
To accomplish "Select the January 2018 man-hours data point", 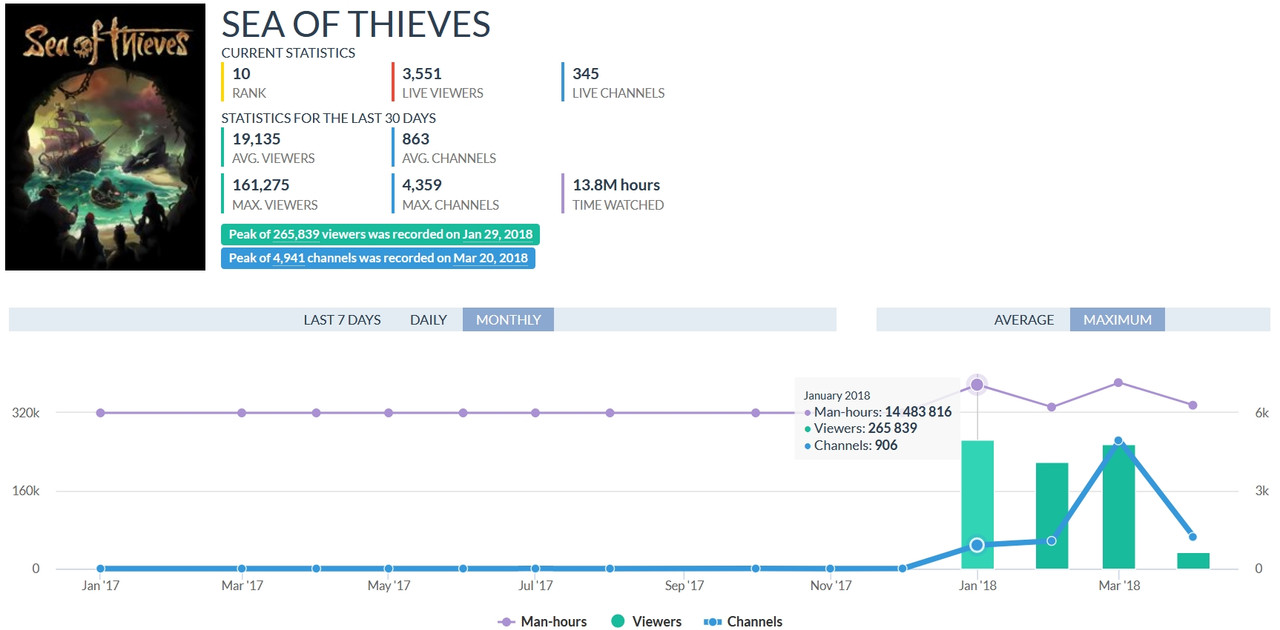I will (977, 385).
